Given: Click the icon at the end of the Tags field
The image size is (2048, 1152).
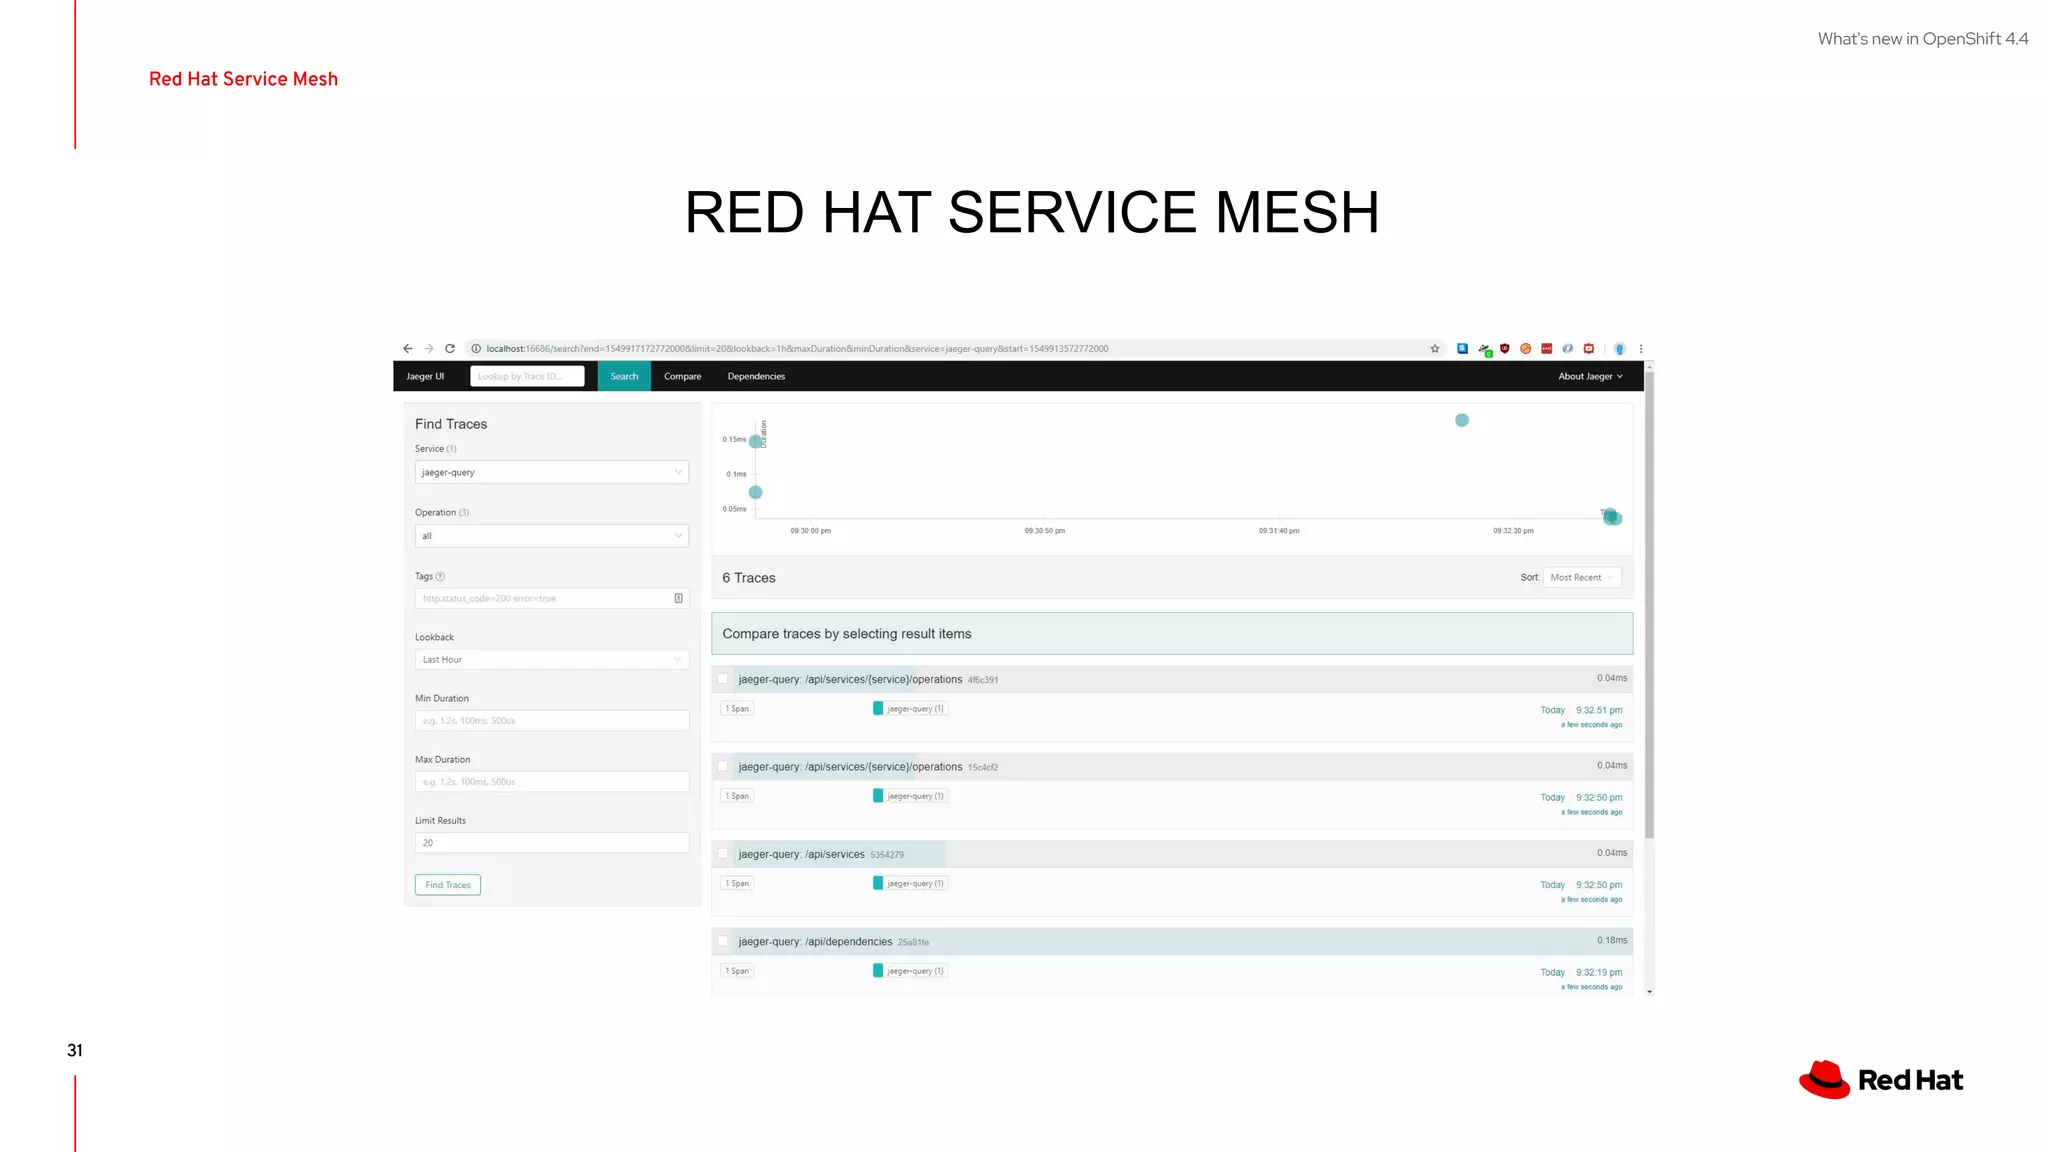Looking at the screenshot, I should 678,598.
